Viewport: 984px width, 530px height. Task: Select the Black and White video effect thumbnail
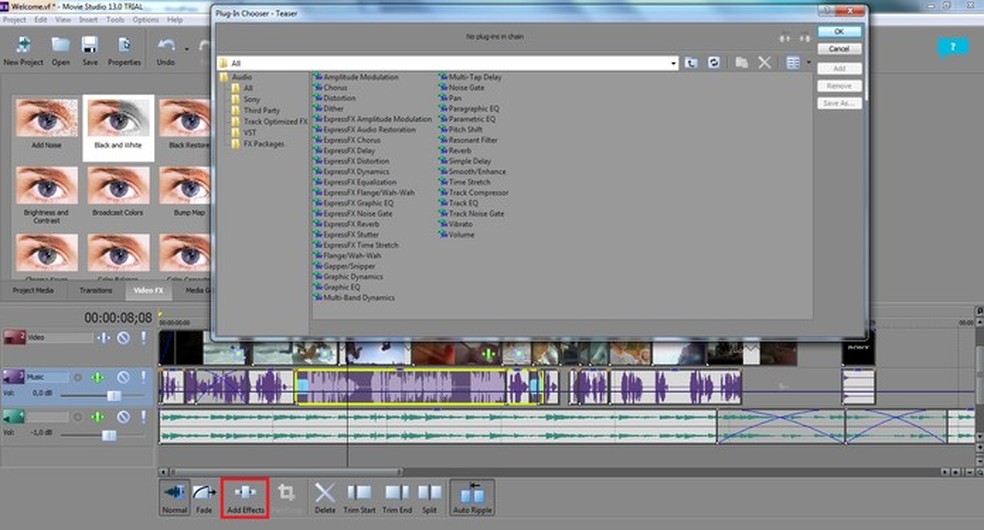pyautogui.click(x=118, y=127)
